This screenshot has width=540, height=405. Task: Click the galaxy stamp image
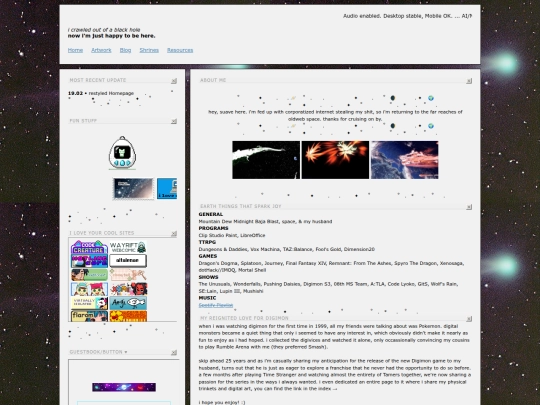click(x=133, y=188)
